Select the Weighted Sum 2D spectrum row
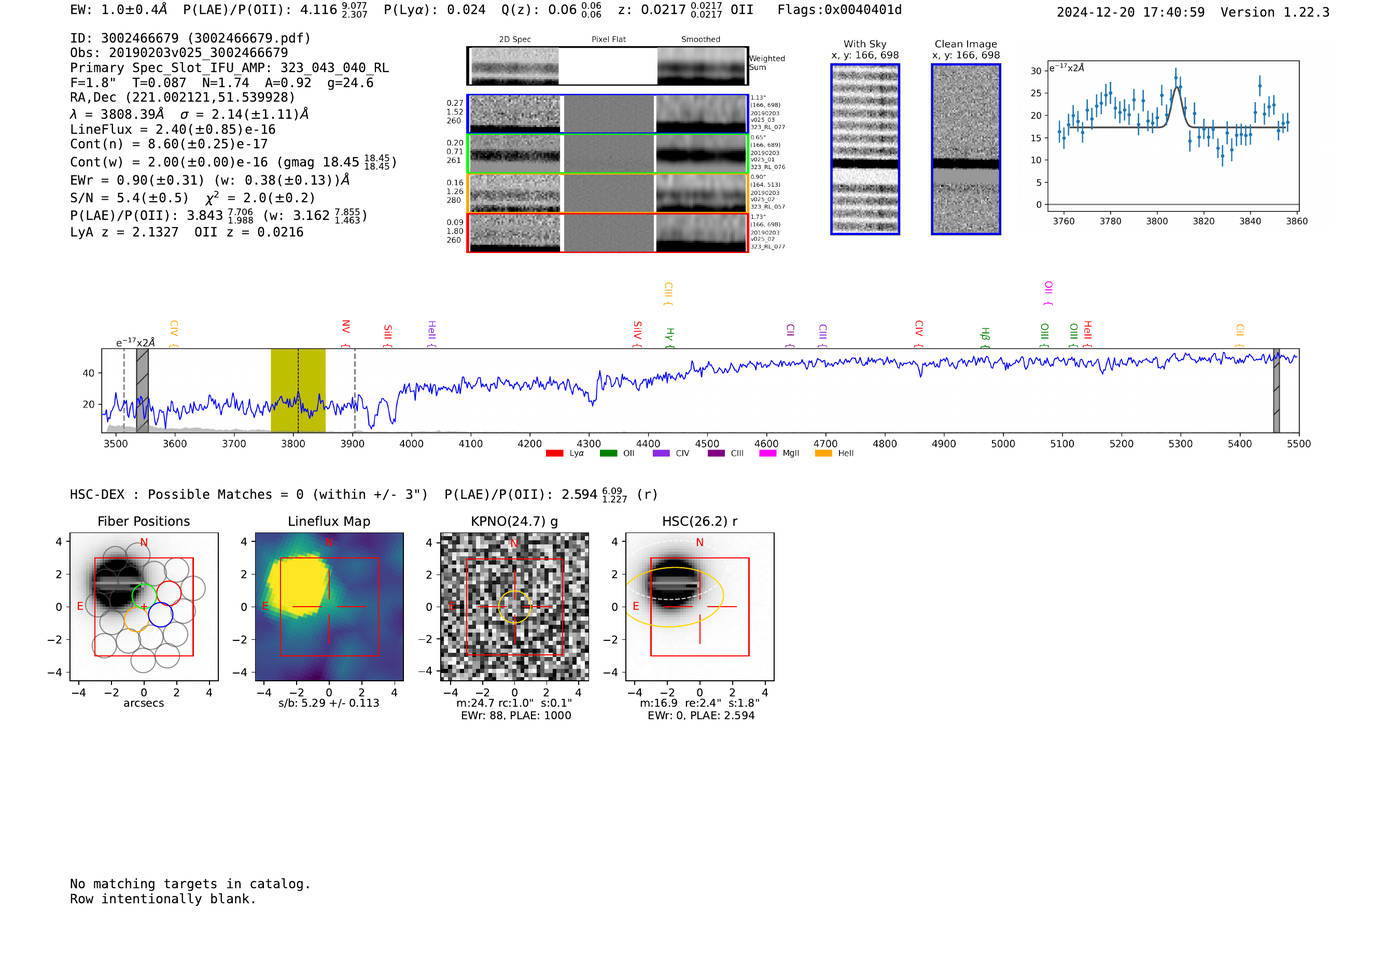Image resolution: width=1400 pixels, height=953 pixels. tap(608, 66)
